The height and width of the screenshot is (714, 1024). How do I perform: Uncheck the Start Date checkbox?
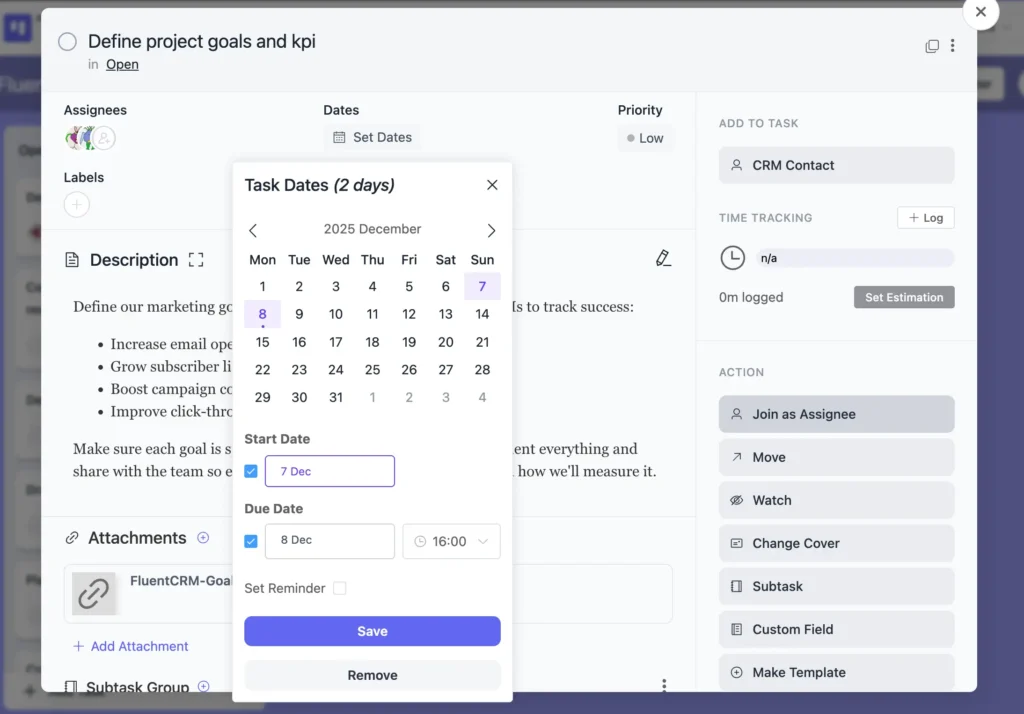[x=251, y=471]
